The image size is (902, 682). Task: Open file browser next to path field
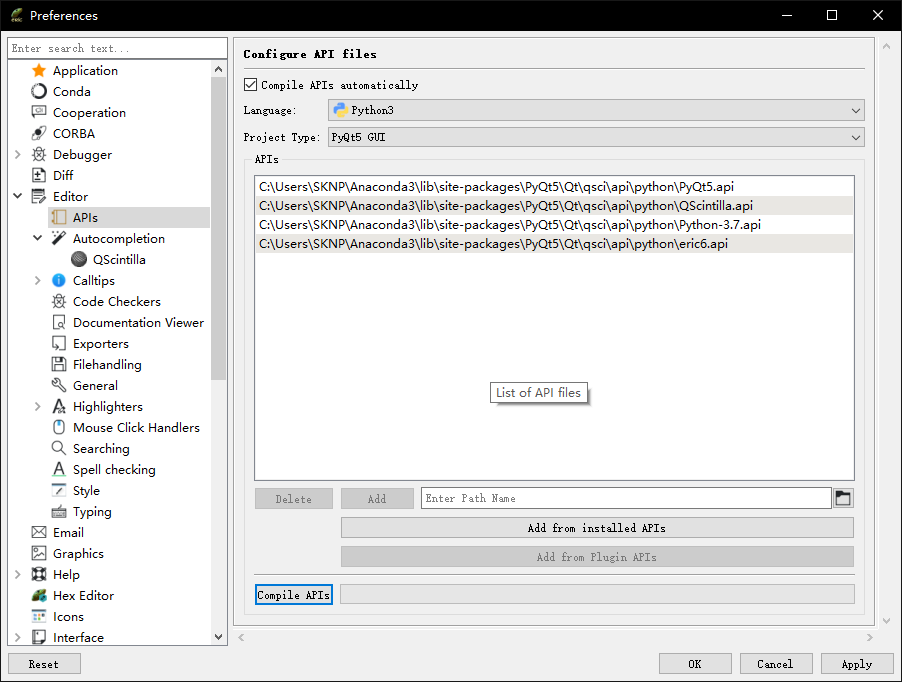[x=843, y=498]
